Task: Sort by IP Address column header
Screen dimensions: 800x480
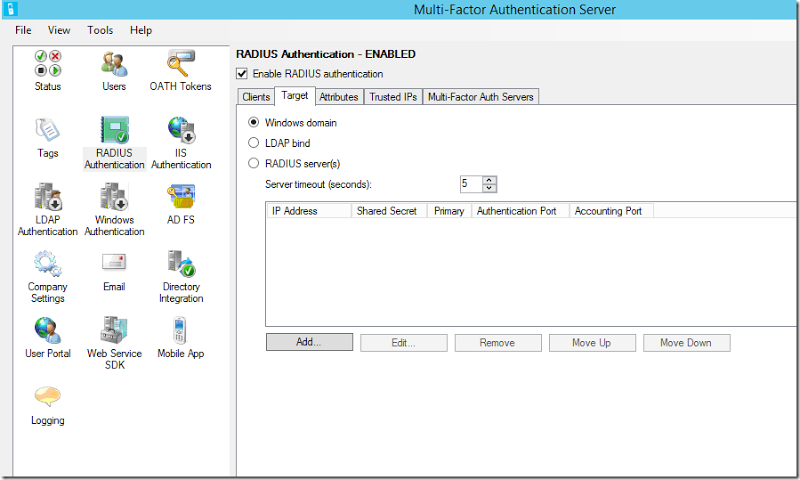Action: (309, 211)
